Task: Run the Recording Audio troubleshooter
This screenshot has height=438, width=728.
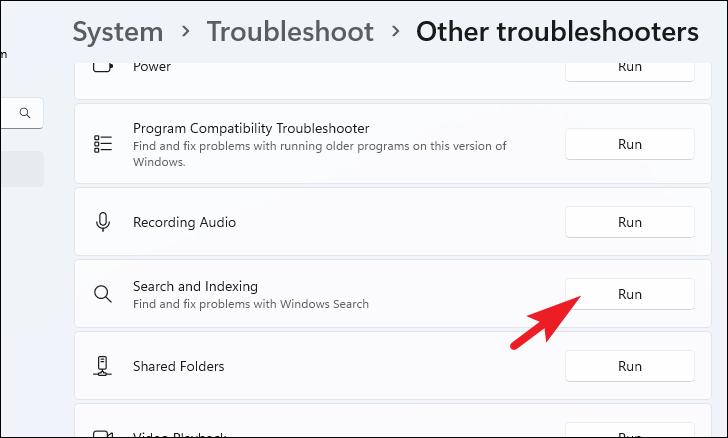Action: [630, 222]
